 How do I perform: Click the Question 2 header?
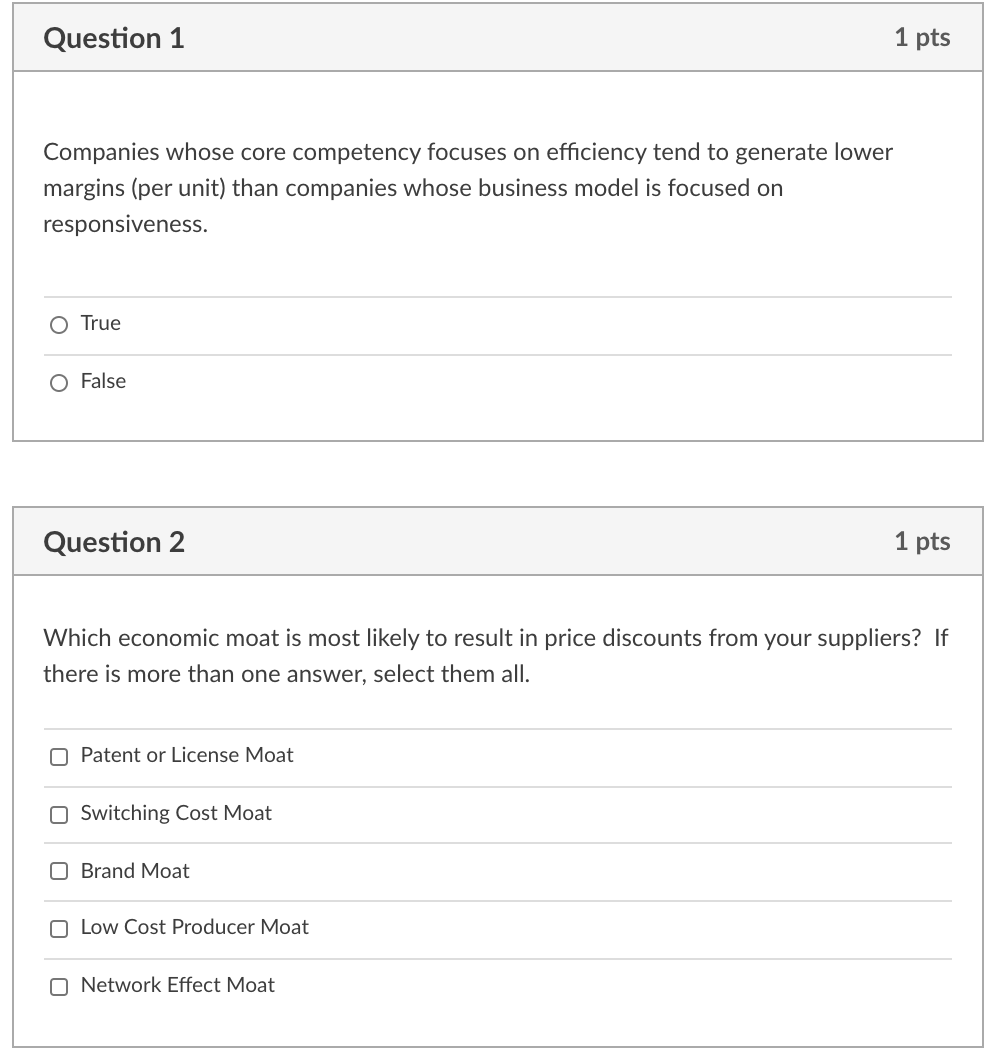(x=114, y=541)
